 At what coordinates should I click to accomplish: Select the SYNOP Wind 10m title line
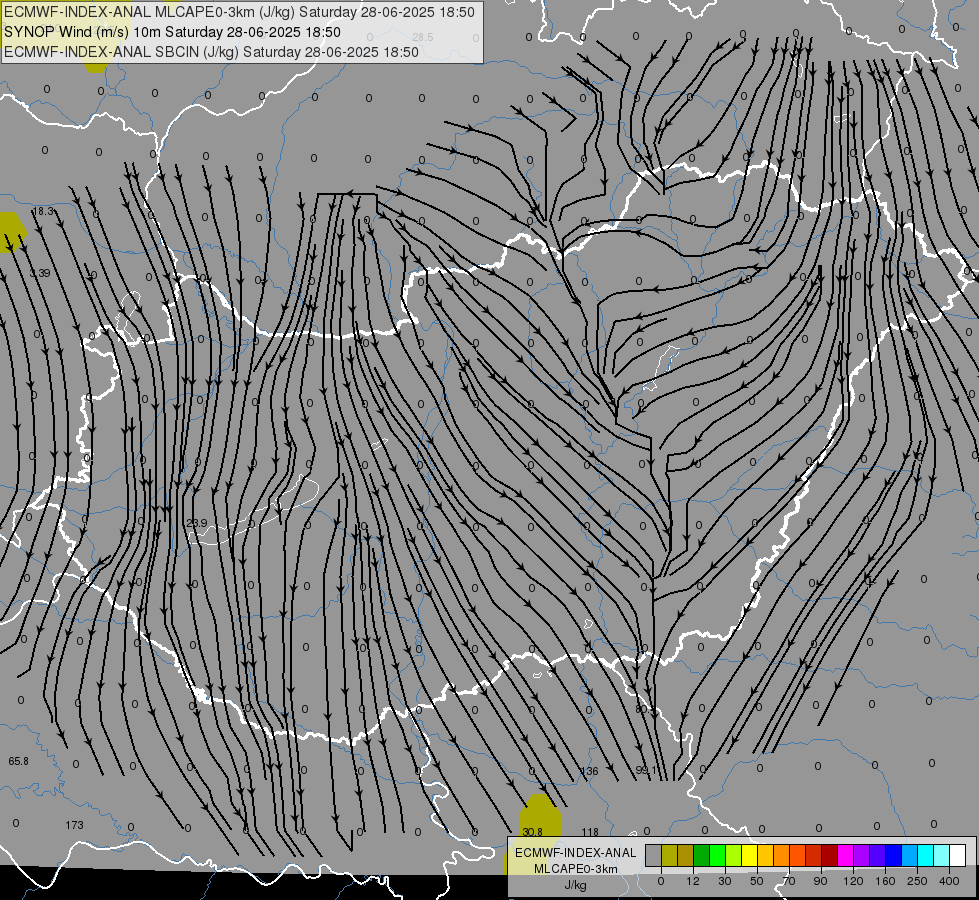tap(172, 32)
